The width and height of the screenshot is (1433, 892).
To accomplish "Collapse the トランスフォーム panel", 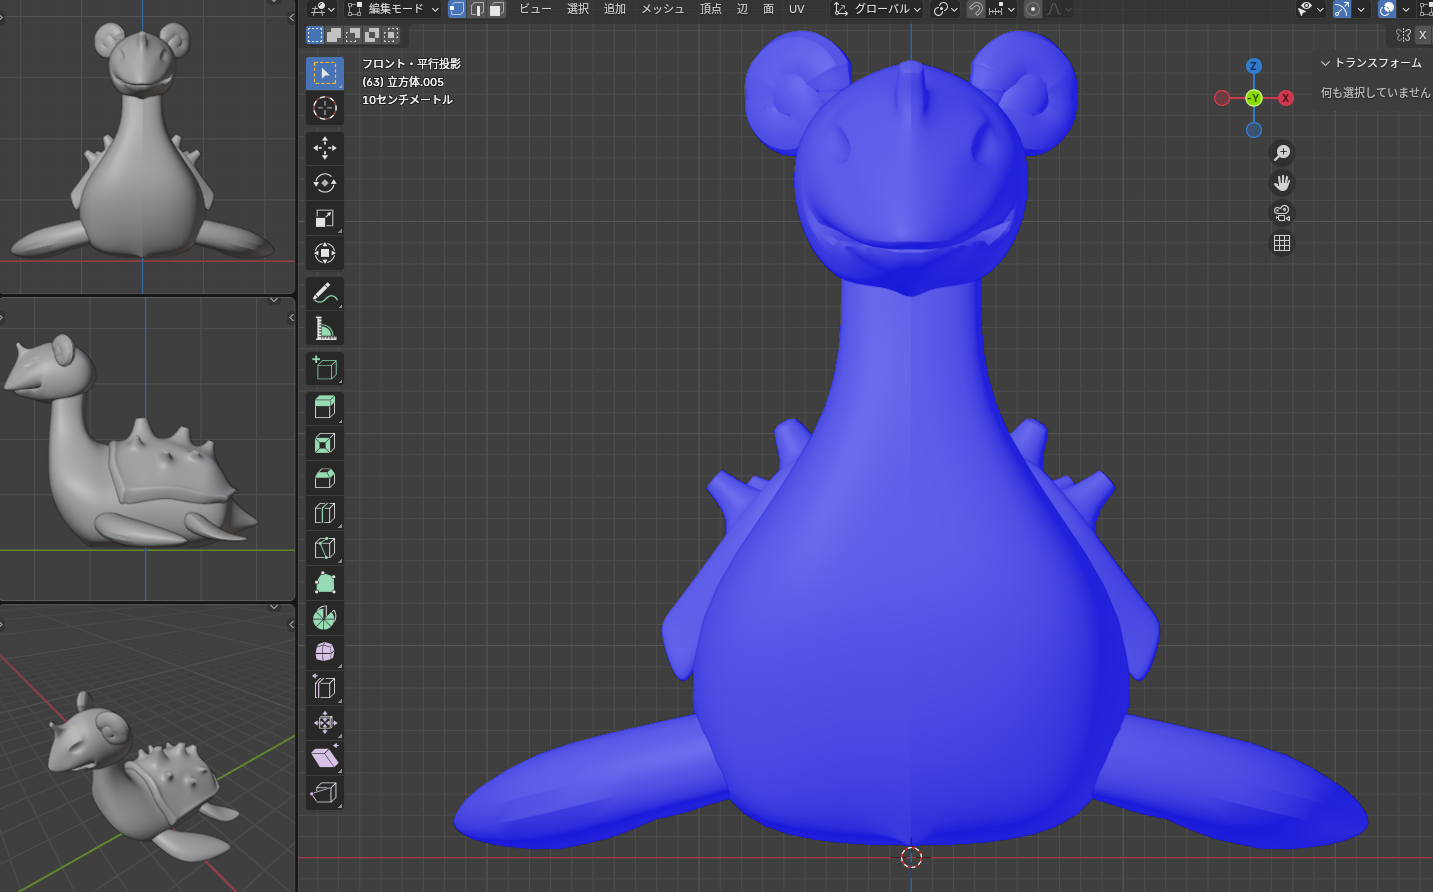I will pos(1371,63).
